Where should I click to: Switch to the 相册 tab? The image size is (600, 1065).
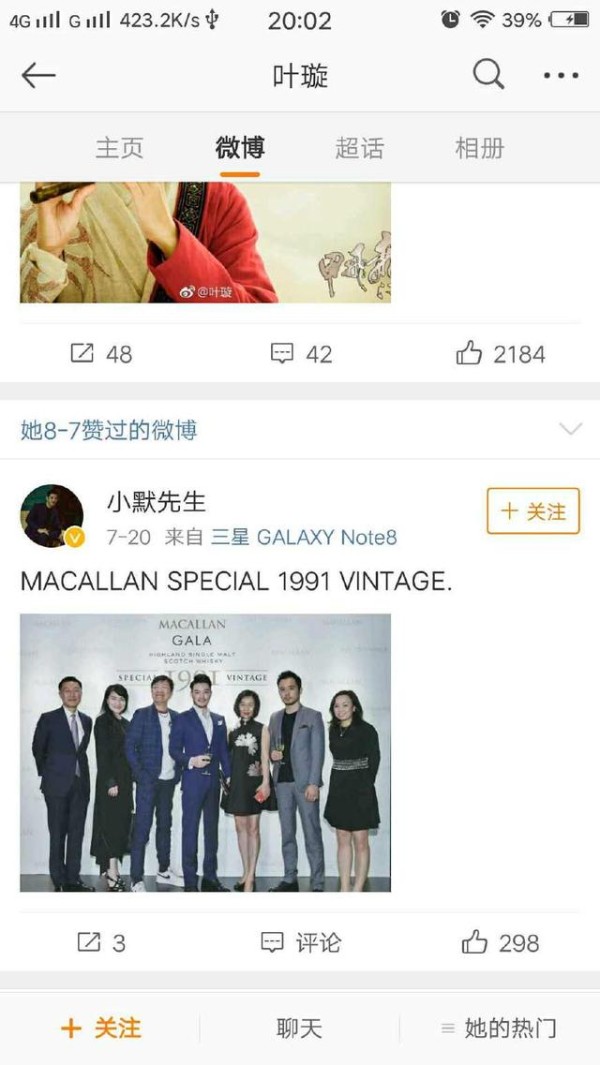pyautogui.click(x=480, y=147)
